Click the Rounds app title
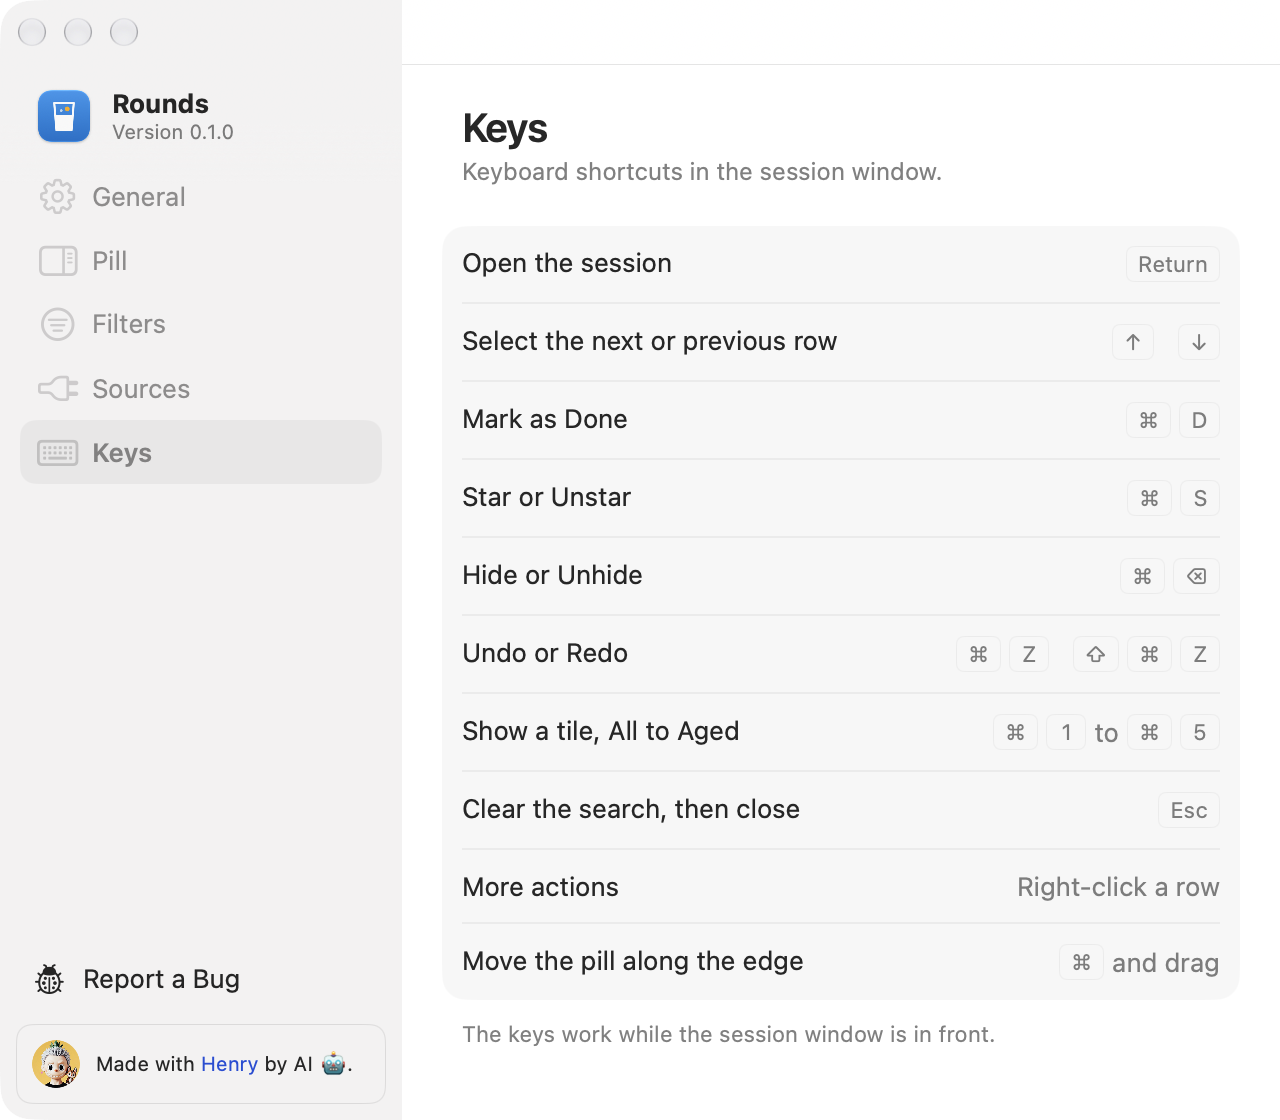1280x1120 pixels. point(160,104)
